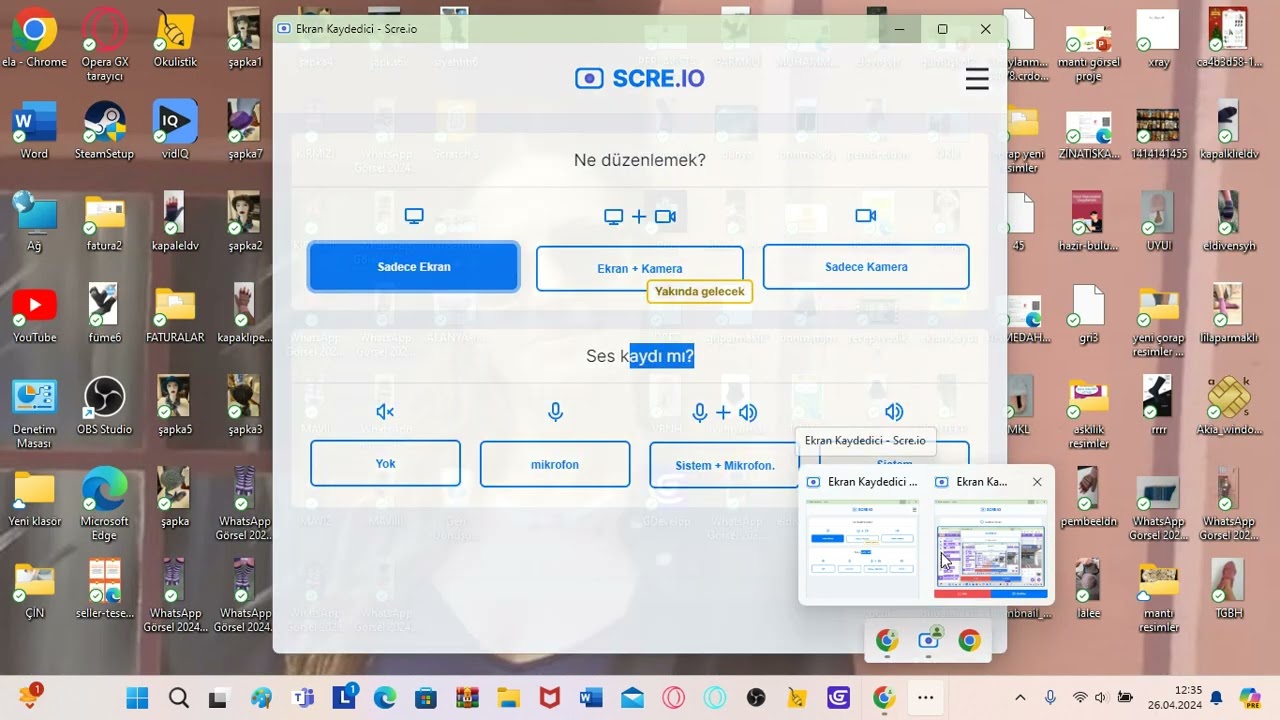Close the second taskbar preview window
The height and width of the screenshot is (720, 1280).
pos(1037,482)
